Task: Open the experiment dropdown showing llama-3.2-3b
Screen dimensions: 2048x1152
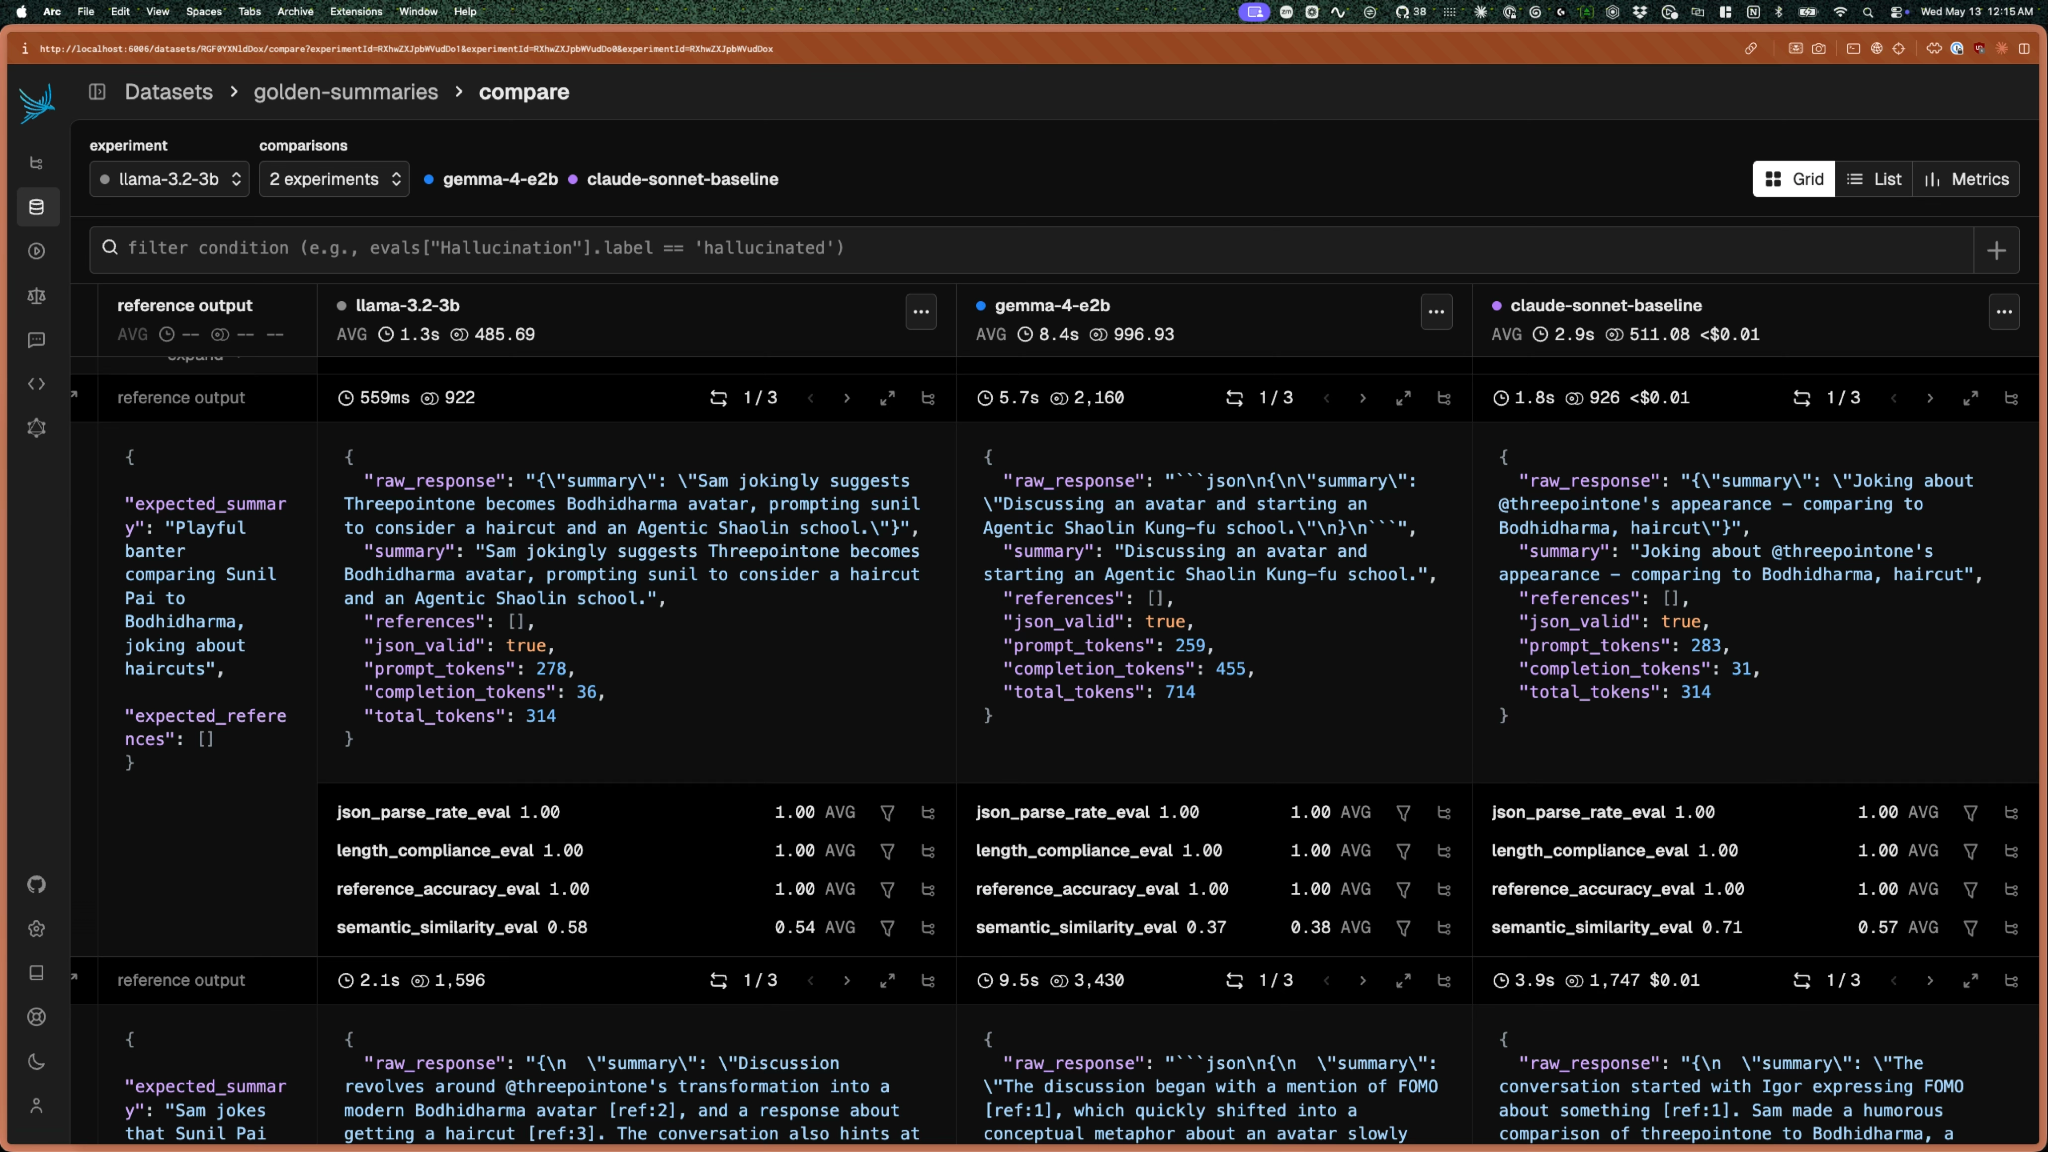Action: tap(169, 179)
